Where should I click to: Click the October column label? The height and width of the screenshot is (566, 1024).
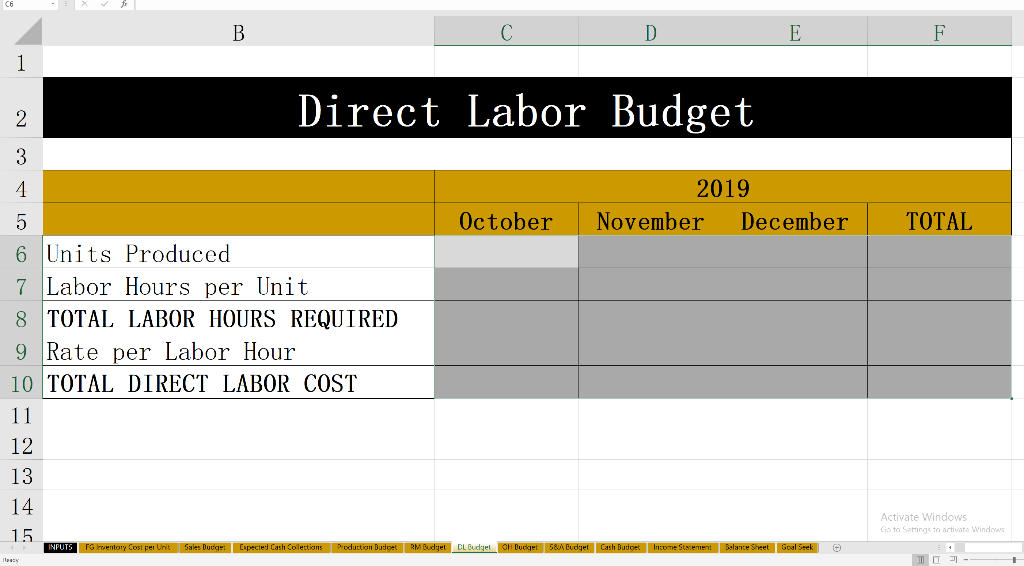click(506, 220)
